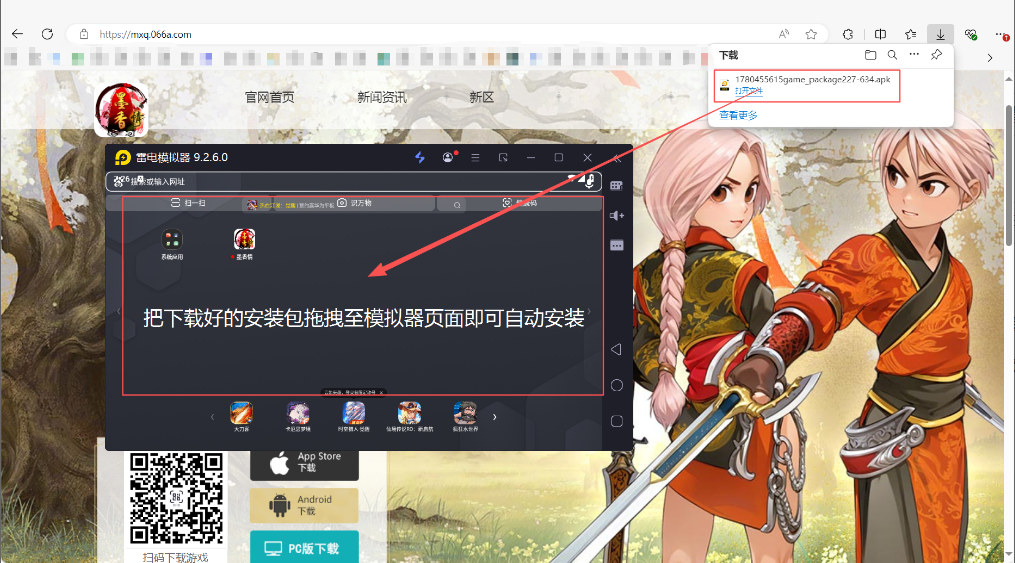
Task: Open the browser extensions icon
Action: tap(848, 34)
